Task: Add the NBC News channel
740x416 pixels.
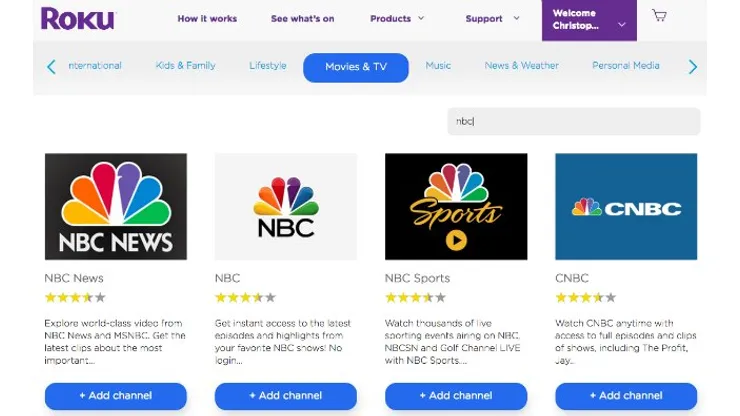Action: [x=116, y=396]
